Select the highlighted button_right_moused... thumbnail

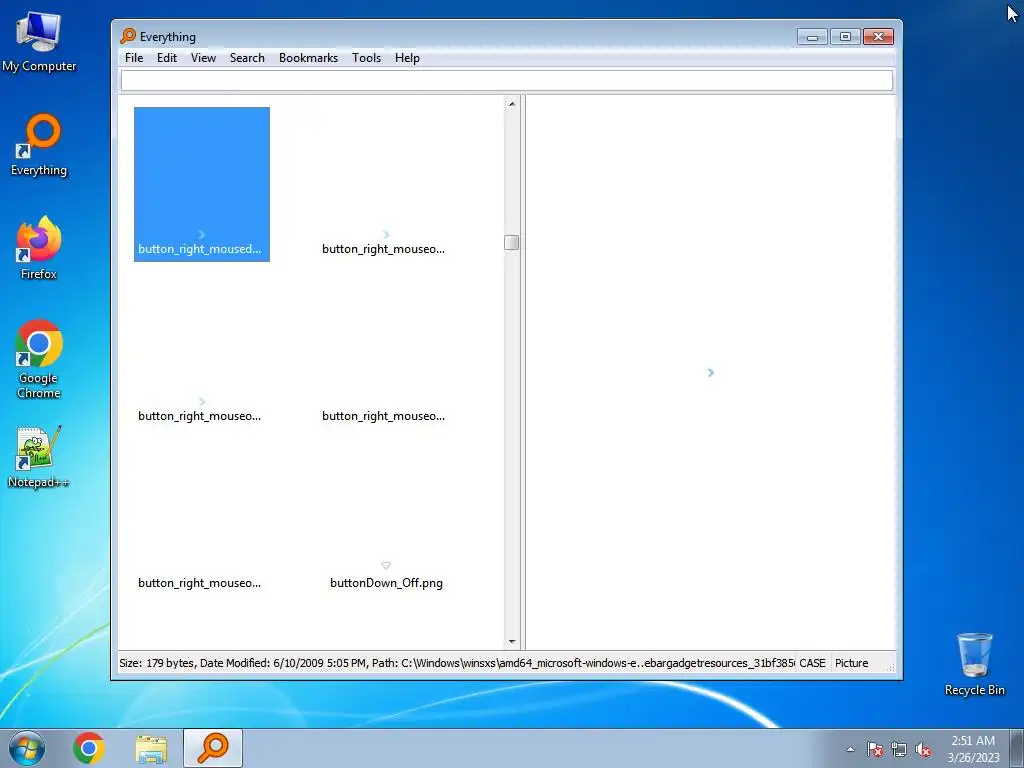coord(202,184)
